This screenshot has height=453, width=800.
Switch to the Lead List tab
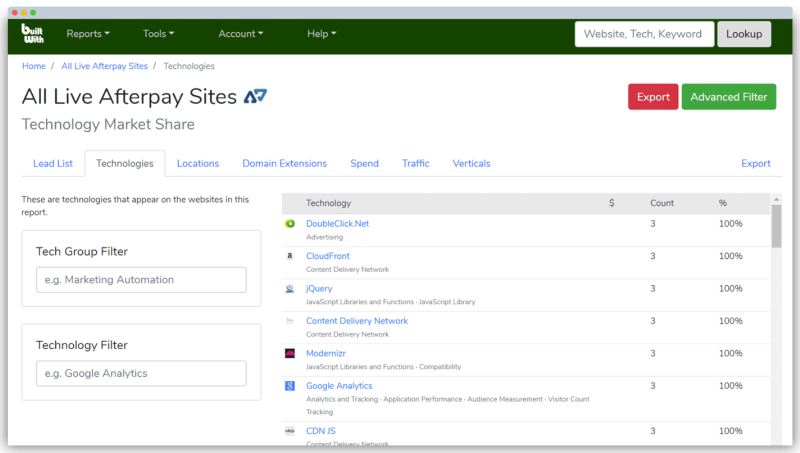click(x=53, y=163)
